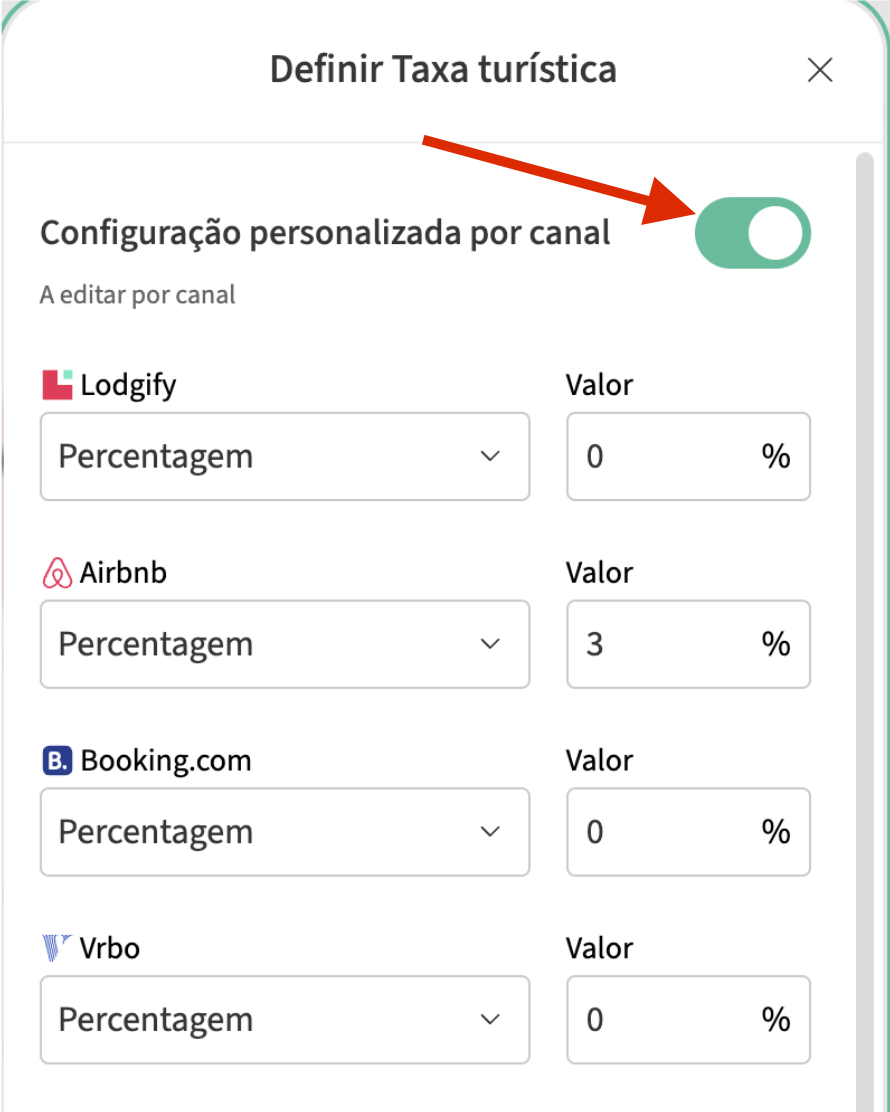Toggle Configuração personalizada por canal switch

click(752, 233)
